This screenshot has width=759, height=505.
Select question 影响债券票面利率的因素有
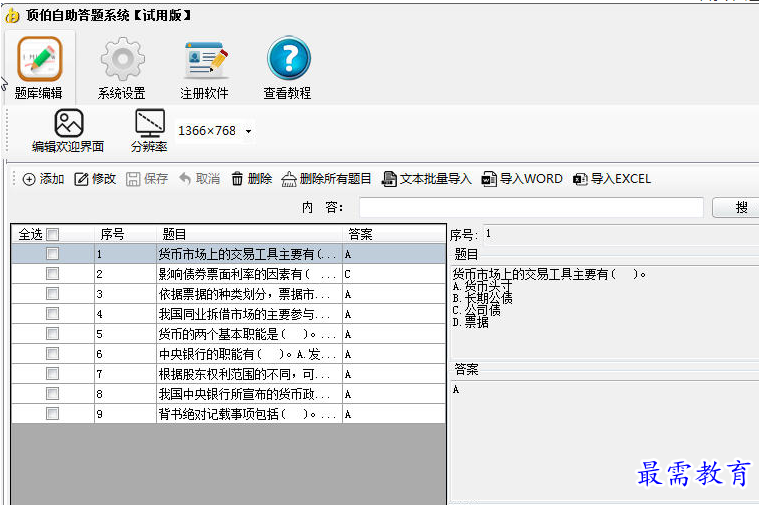pyautogui.click(x=249, y=274)
